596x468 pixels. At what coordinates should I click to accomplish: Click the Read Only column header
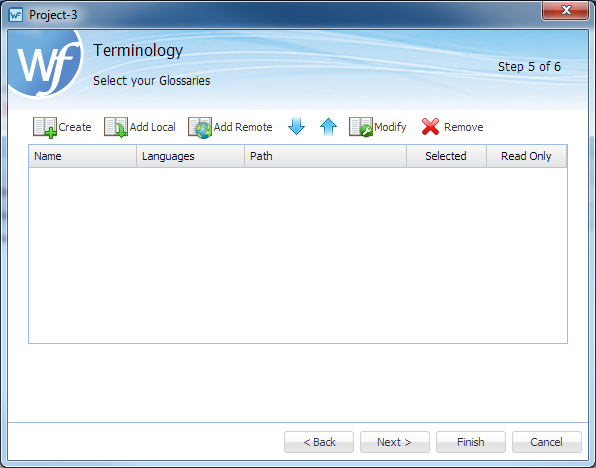pos(527,156)
